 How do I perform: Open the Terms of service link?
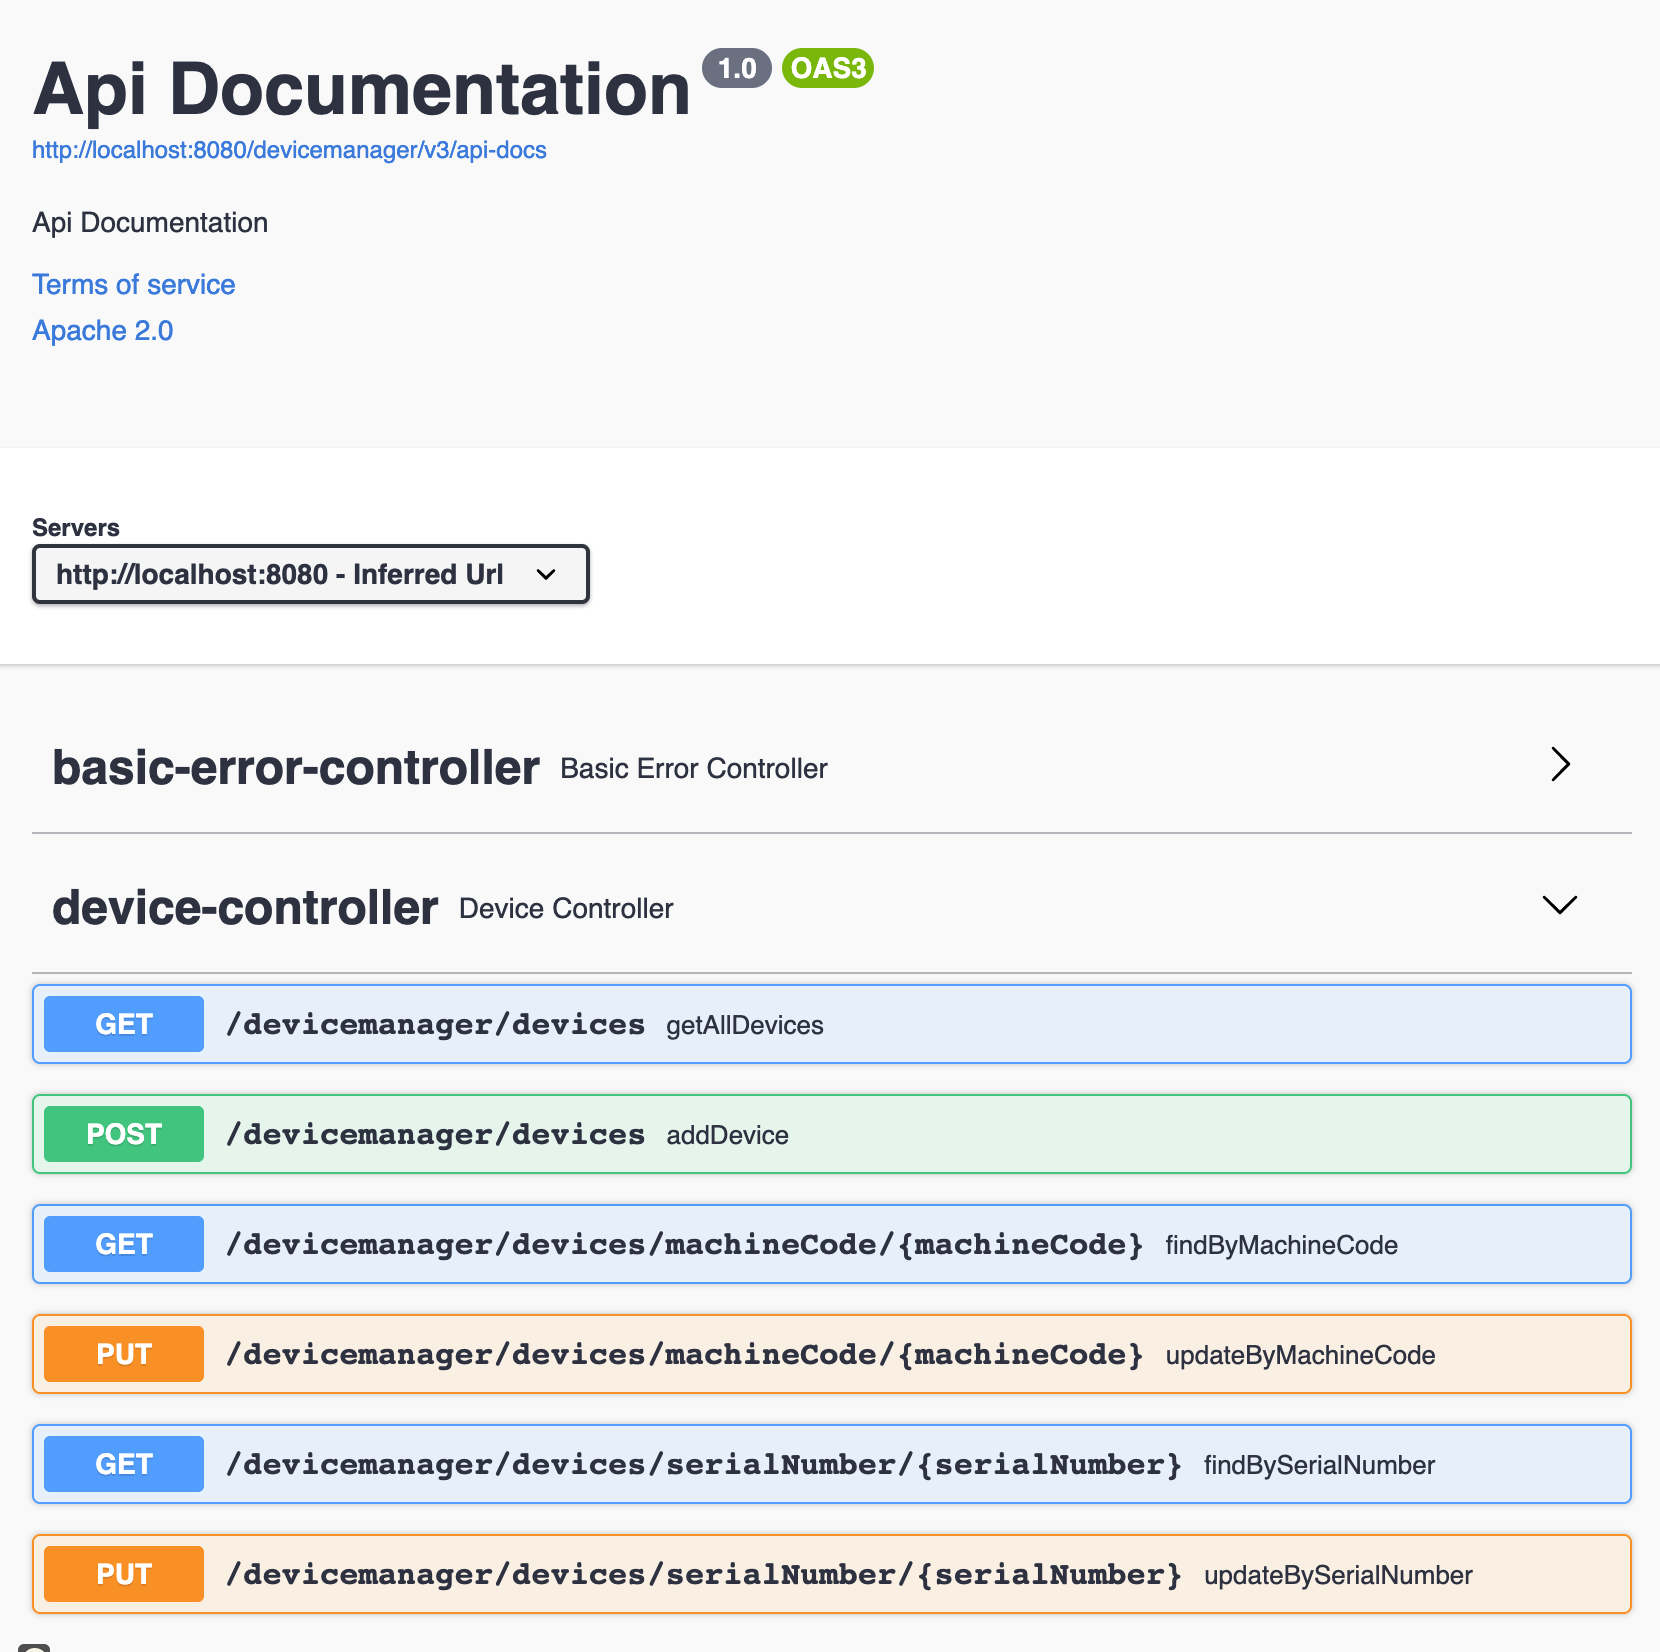tap(134, 285)
